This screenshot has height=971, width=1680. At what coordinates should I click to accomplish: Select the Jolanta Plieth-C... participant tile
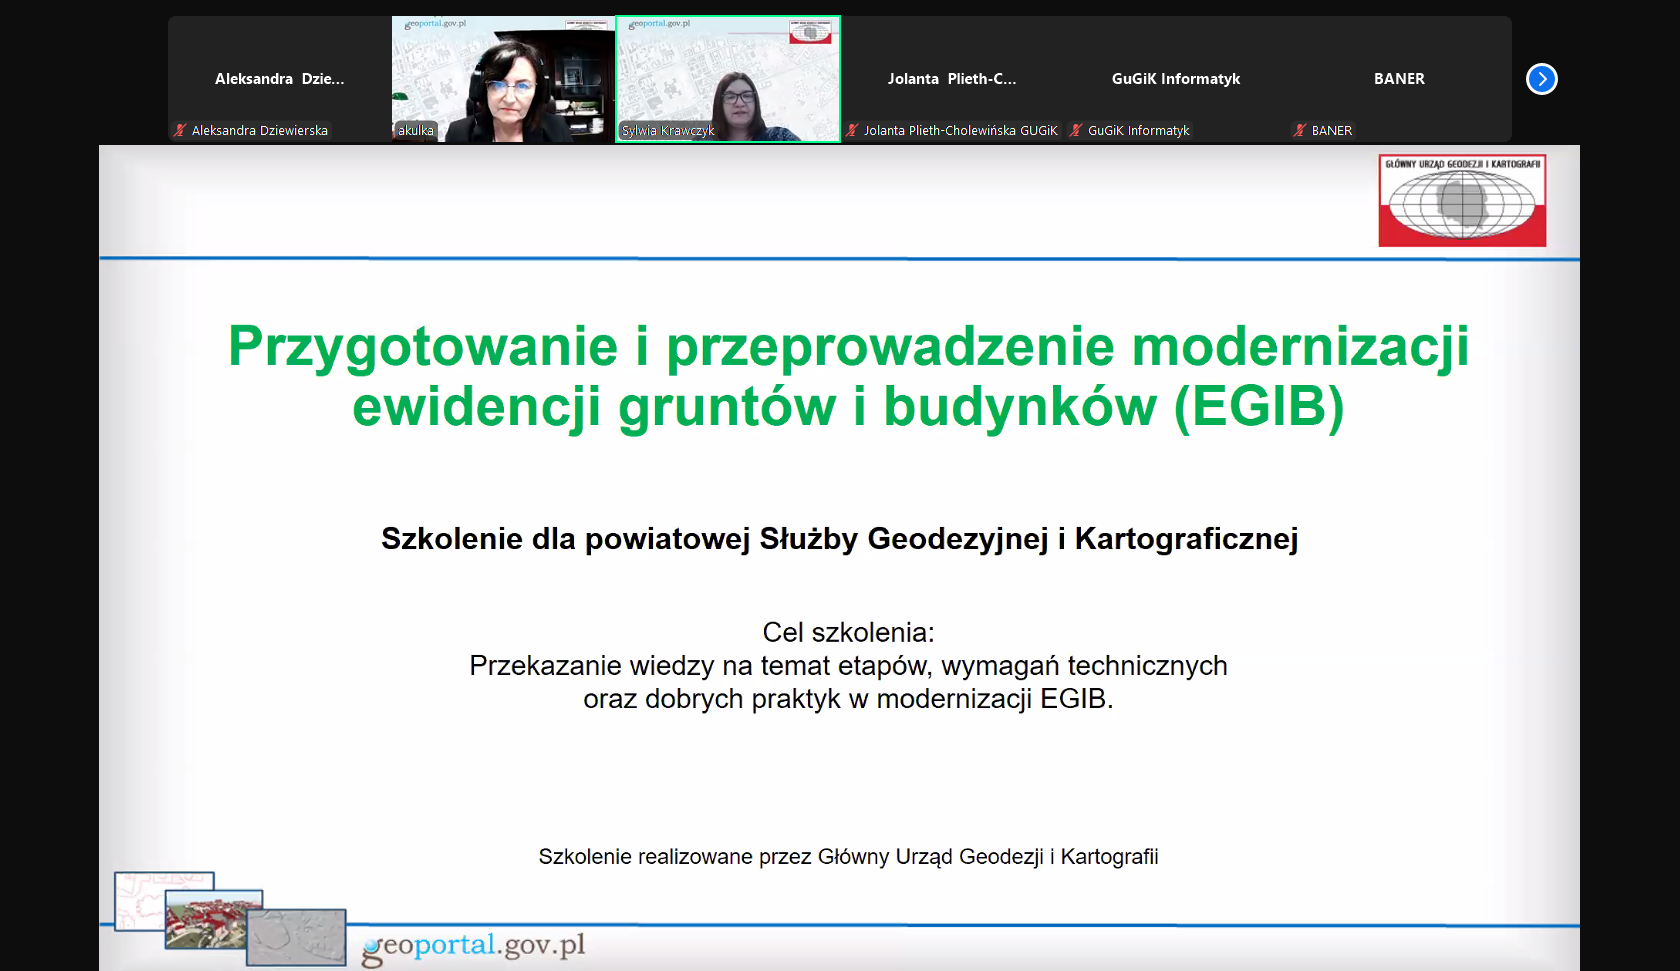952,78
